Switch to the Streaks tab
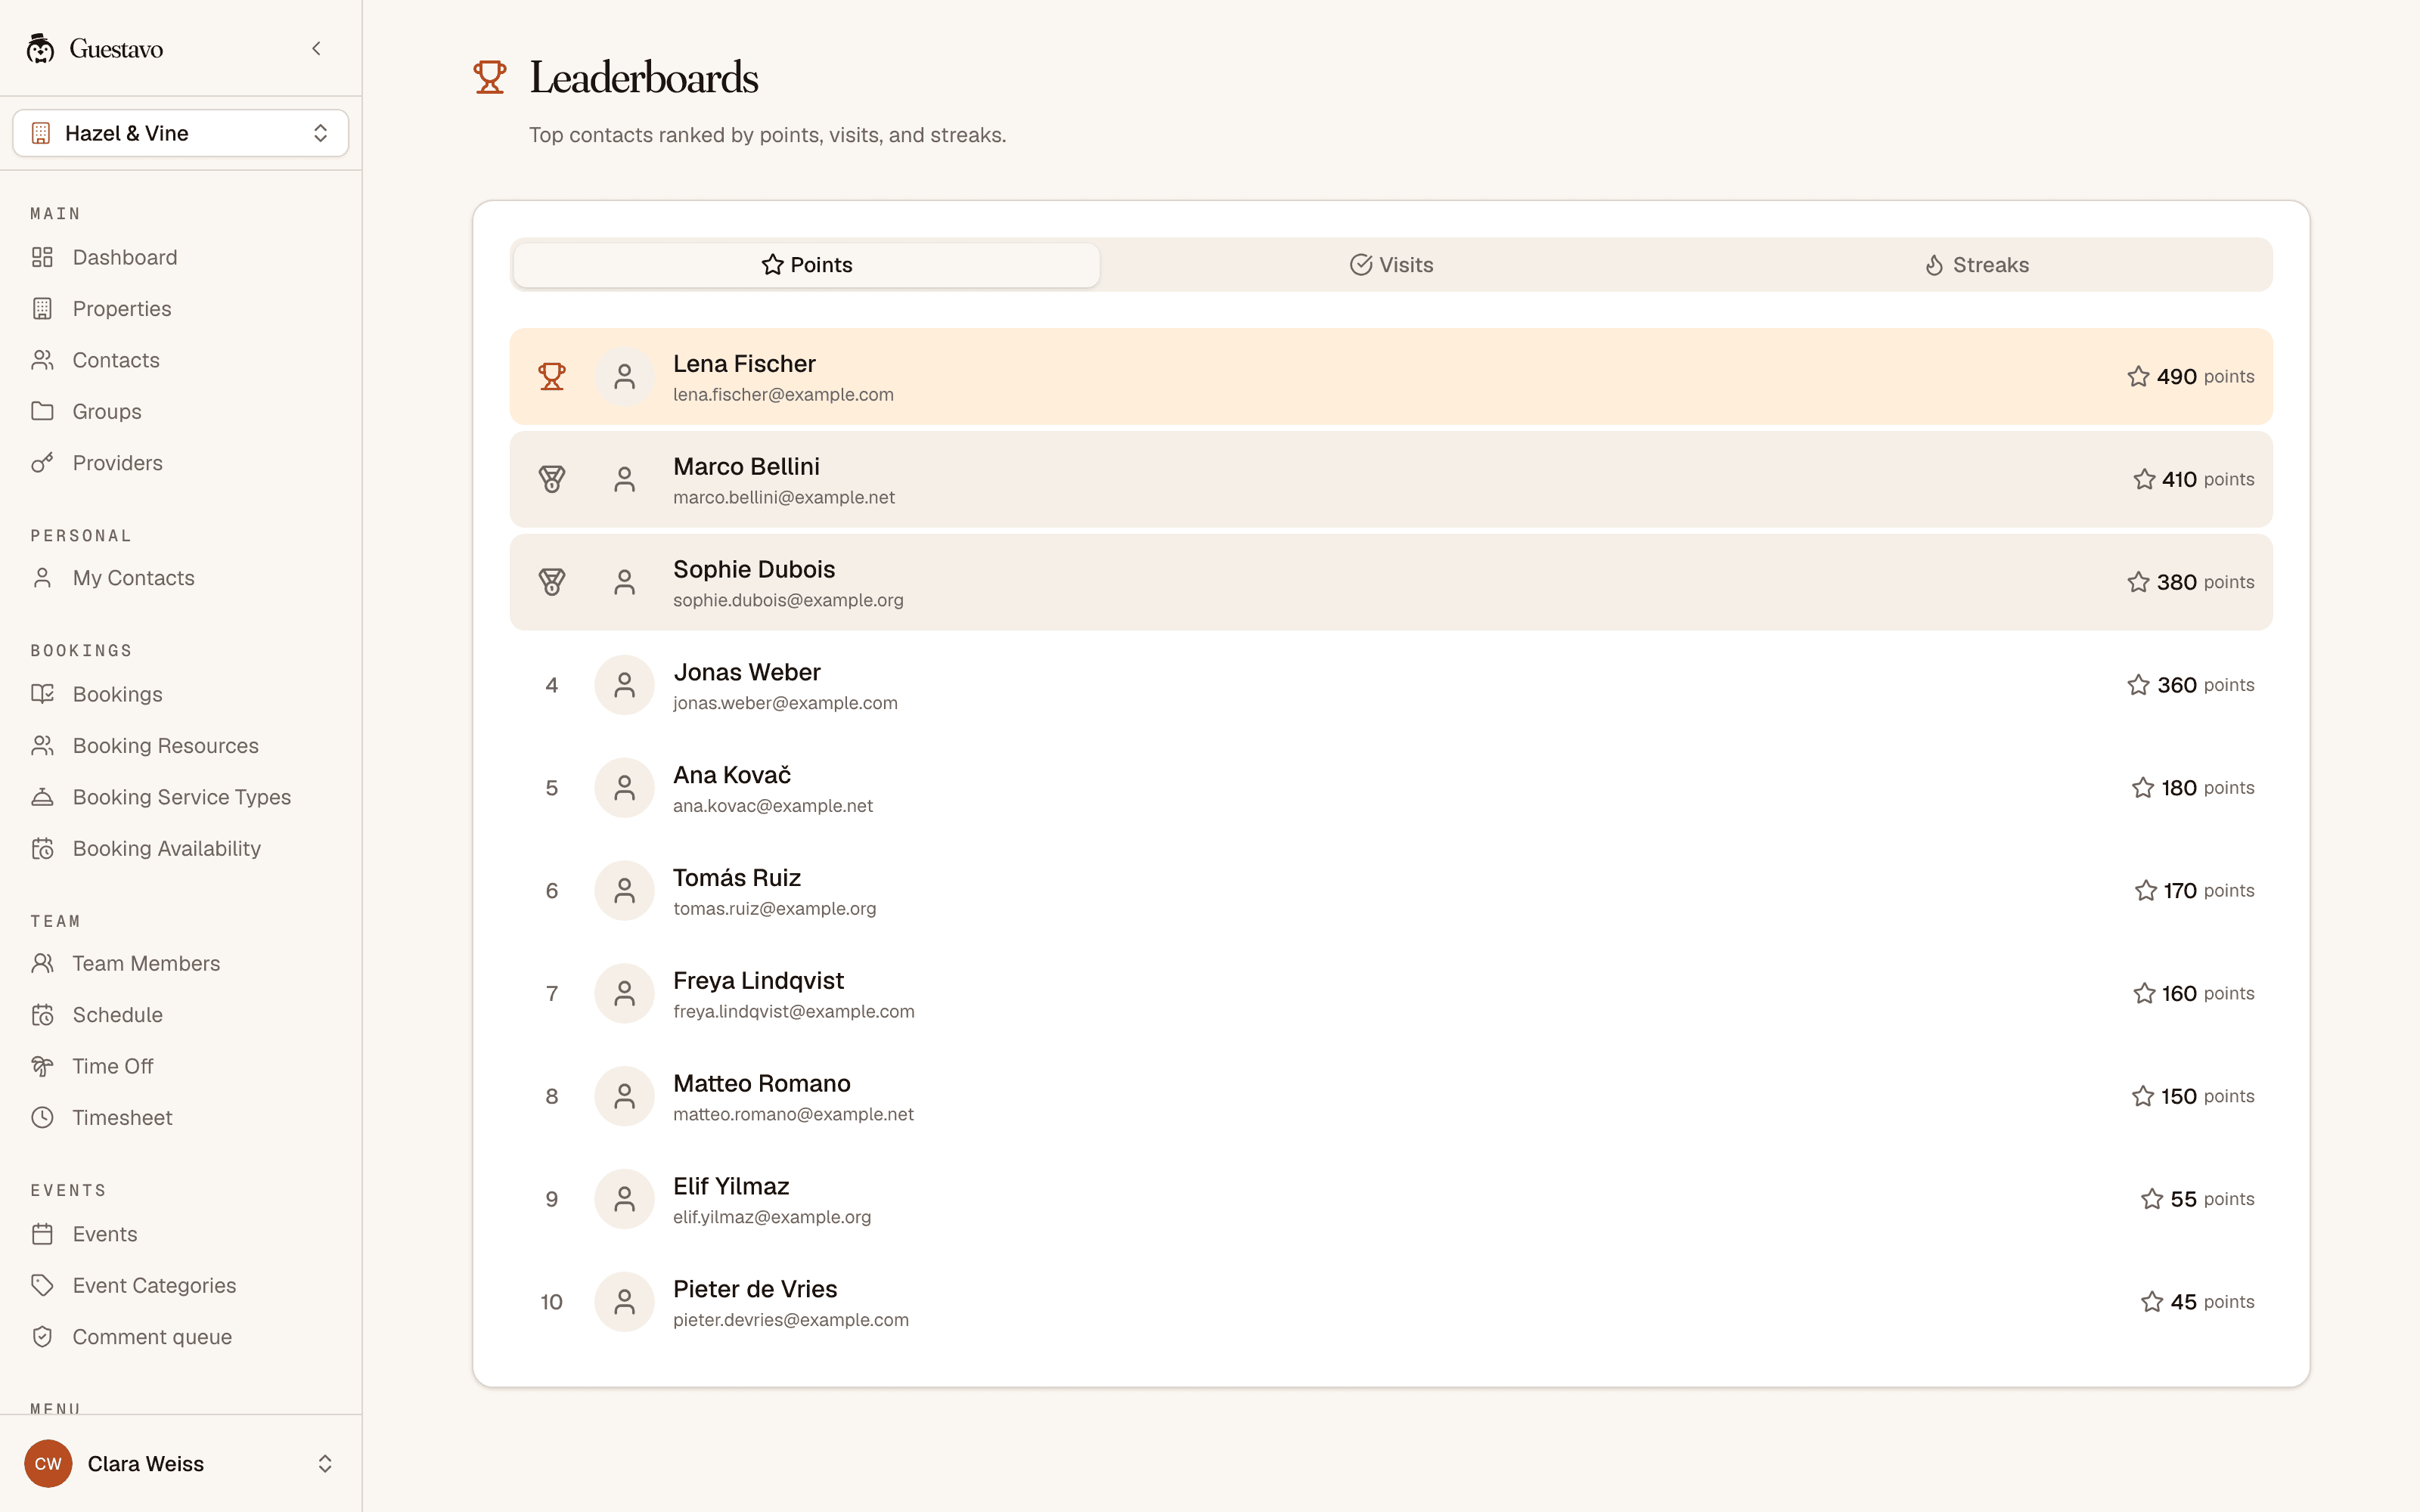The width and height of the screenshot is (2420, 1512). [x=1976, y=265]
